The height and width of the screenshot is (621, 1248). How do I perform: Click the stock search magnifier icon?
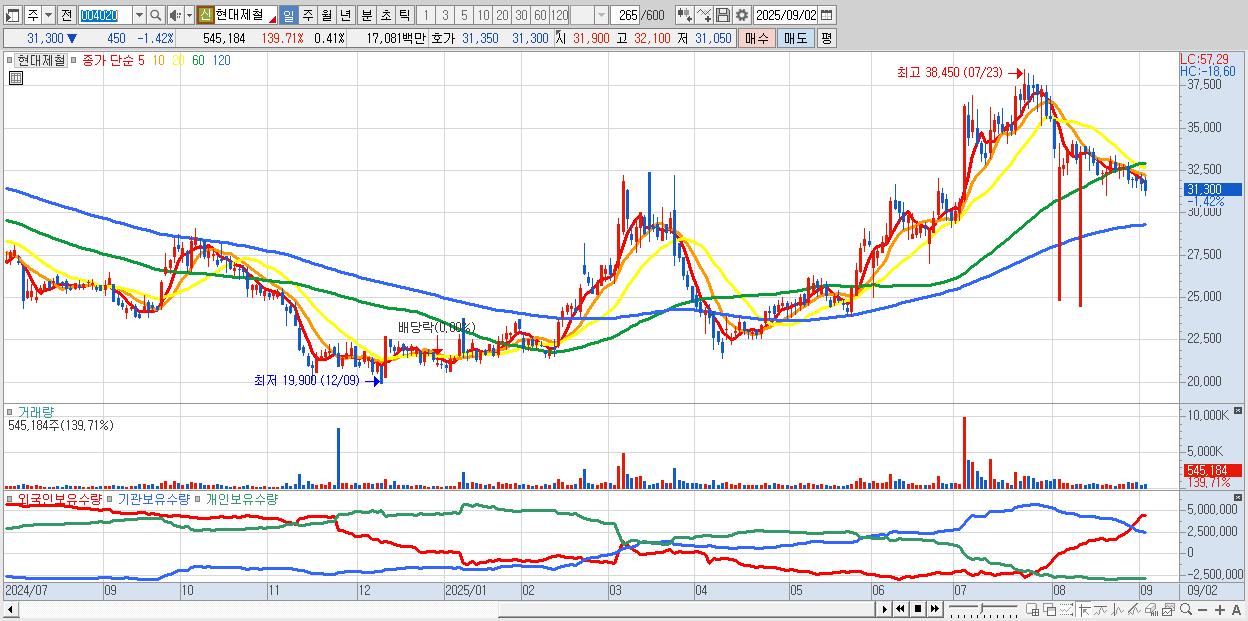coord(156,15)
